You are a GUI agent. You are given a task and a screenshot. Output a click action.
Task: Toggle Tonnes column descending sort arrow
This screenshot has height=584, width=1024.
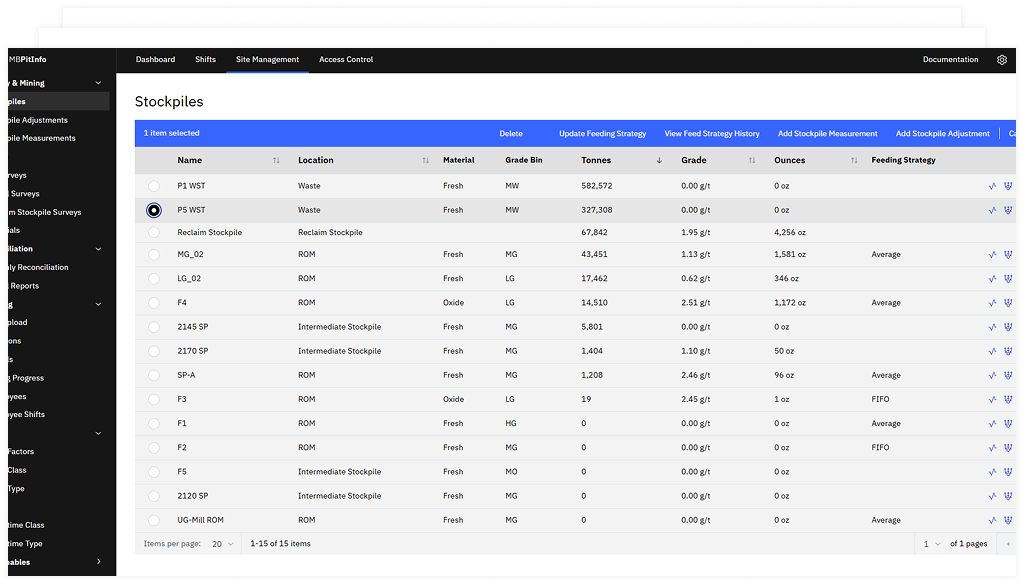pos(659,160)
